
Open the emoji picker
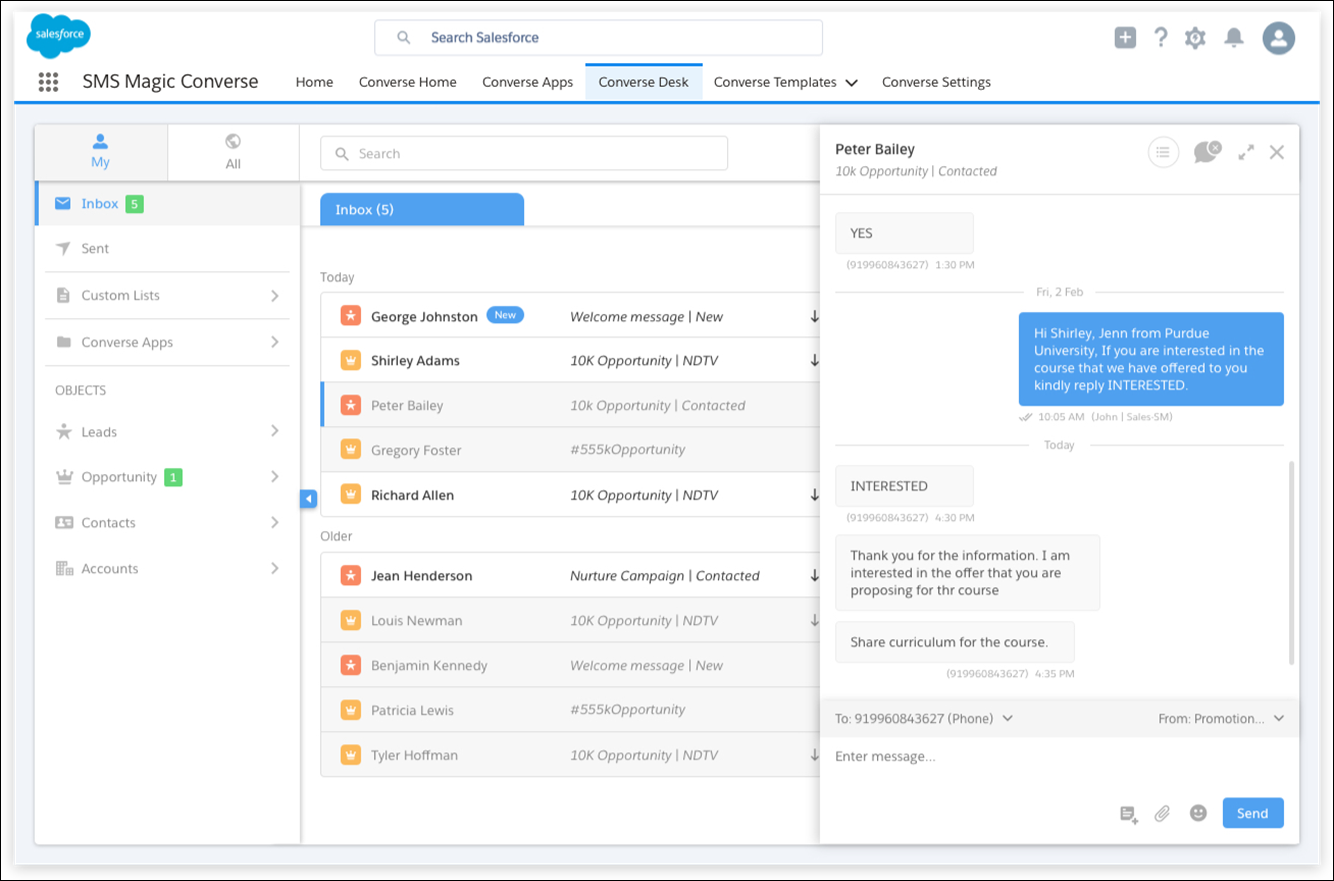pyautogui.click(x=1198, y=813)
